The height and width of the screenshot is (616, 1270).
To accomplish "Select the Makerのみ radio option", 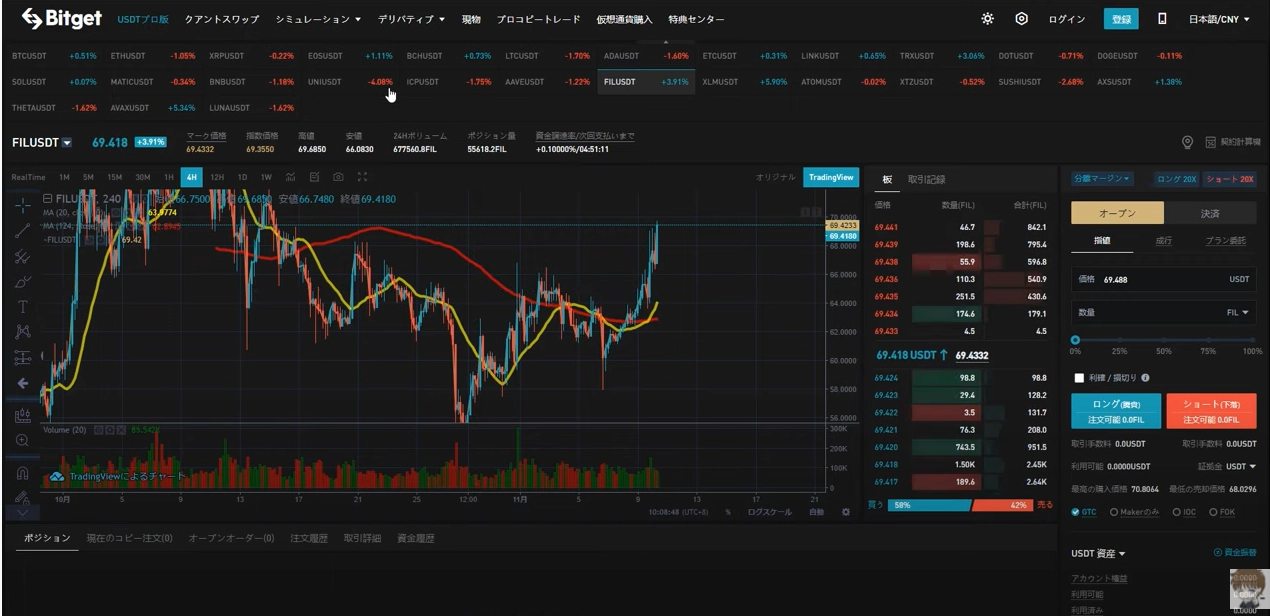I will click(1114, 512).
